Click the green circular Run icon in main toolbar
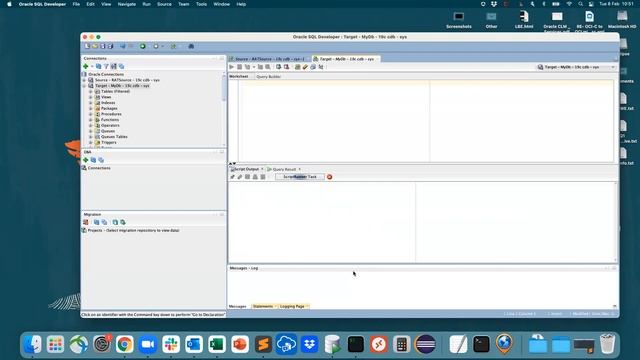Screen dimensions: 640x360 coord(142,47)
